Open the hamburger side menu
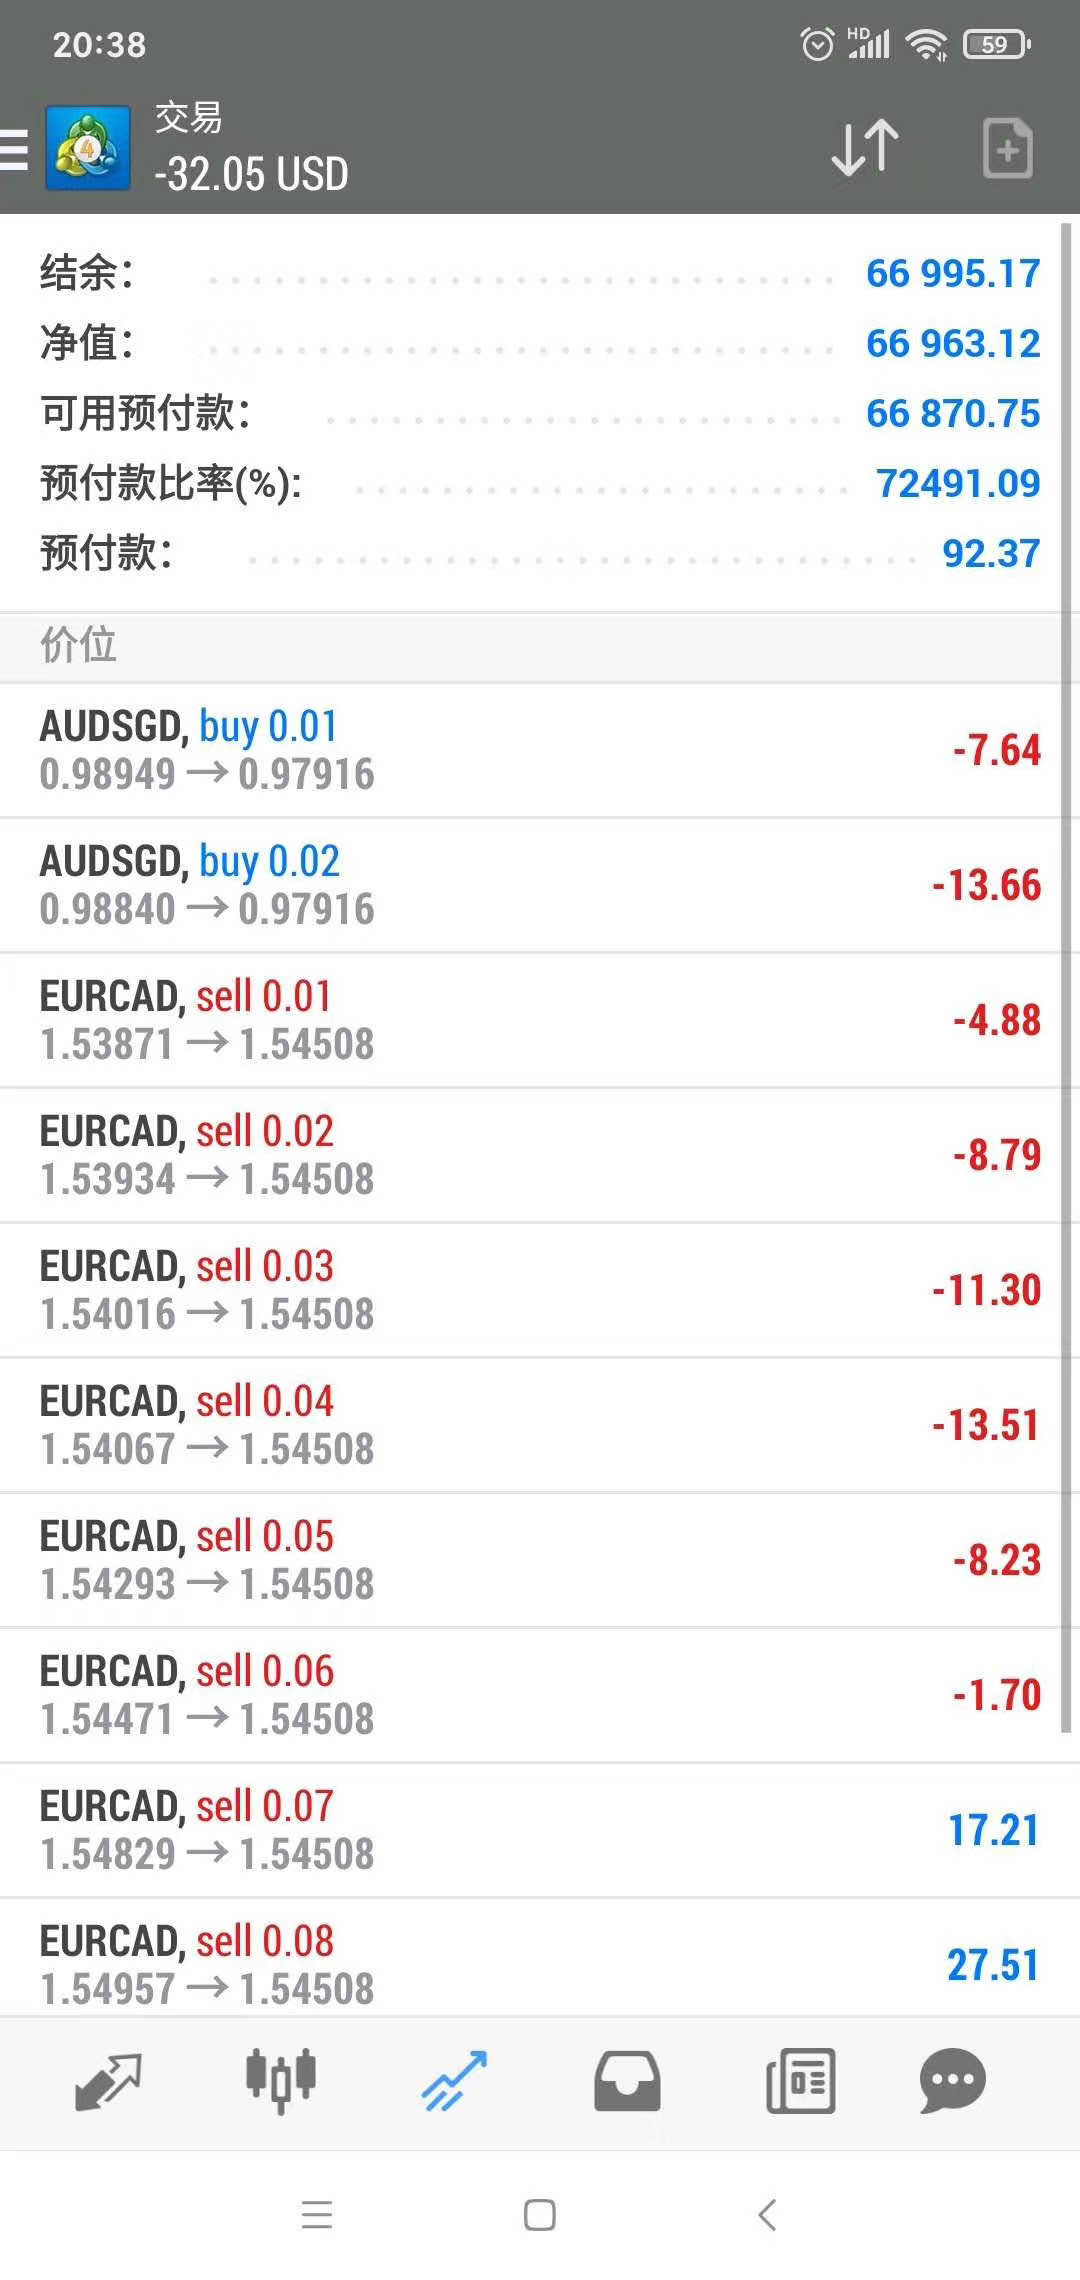The height and width of the screenshot is (2280, 1080). 14,150
